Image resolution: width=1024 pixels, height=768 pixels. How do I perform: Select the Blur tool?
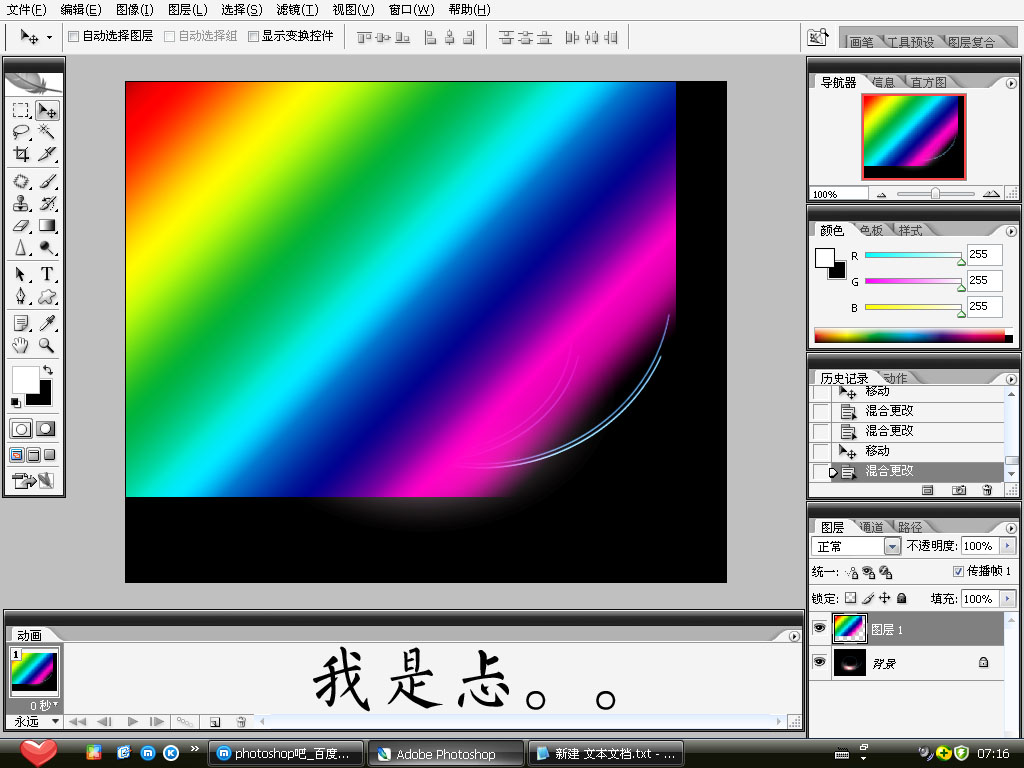21,248
